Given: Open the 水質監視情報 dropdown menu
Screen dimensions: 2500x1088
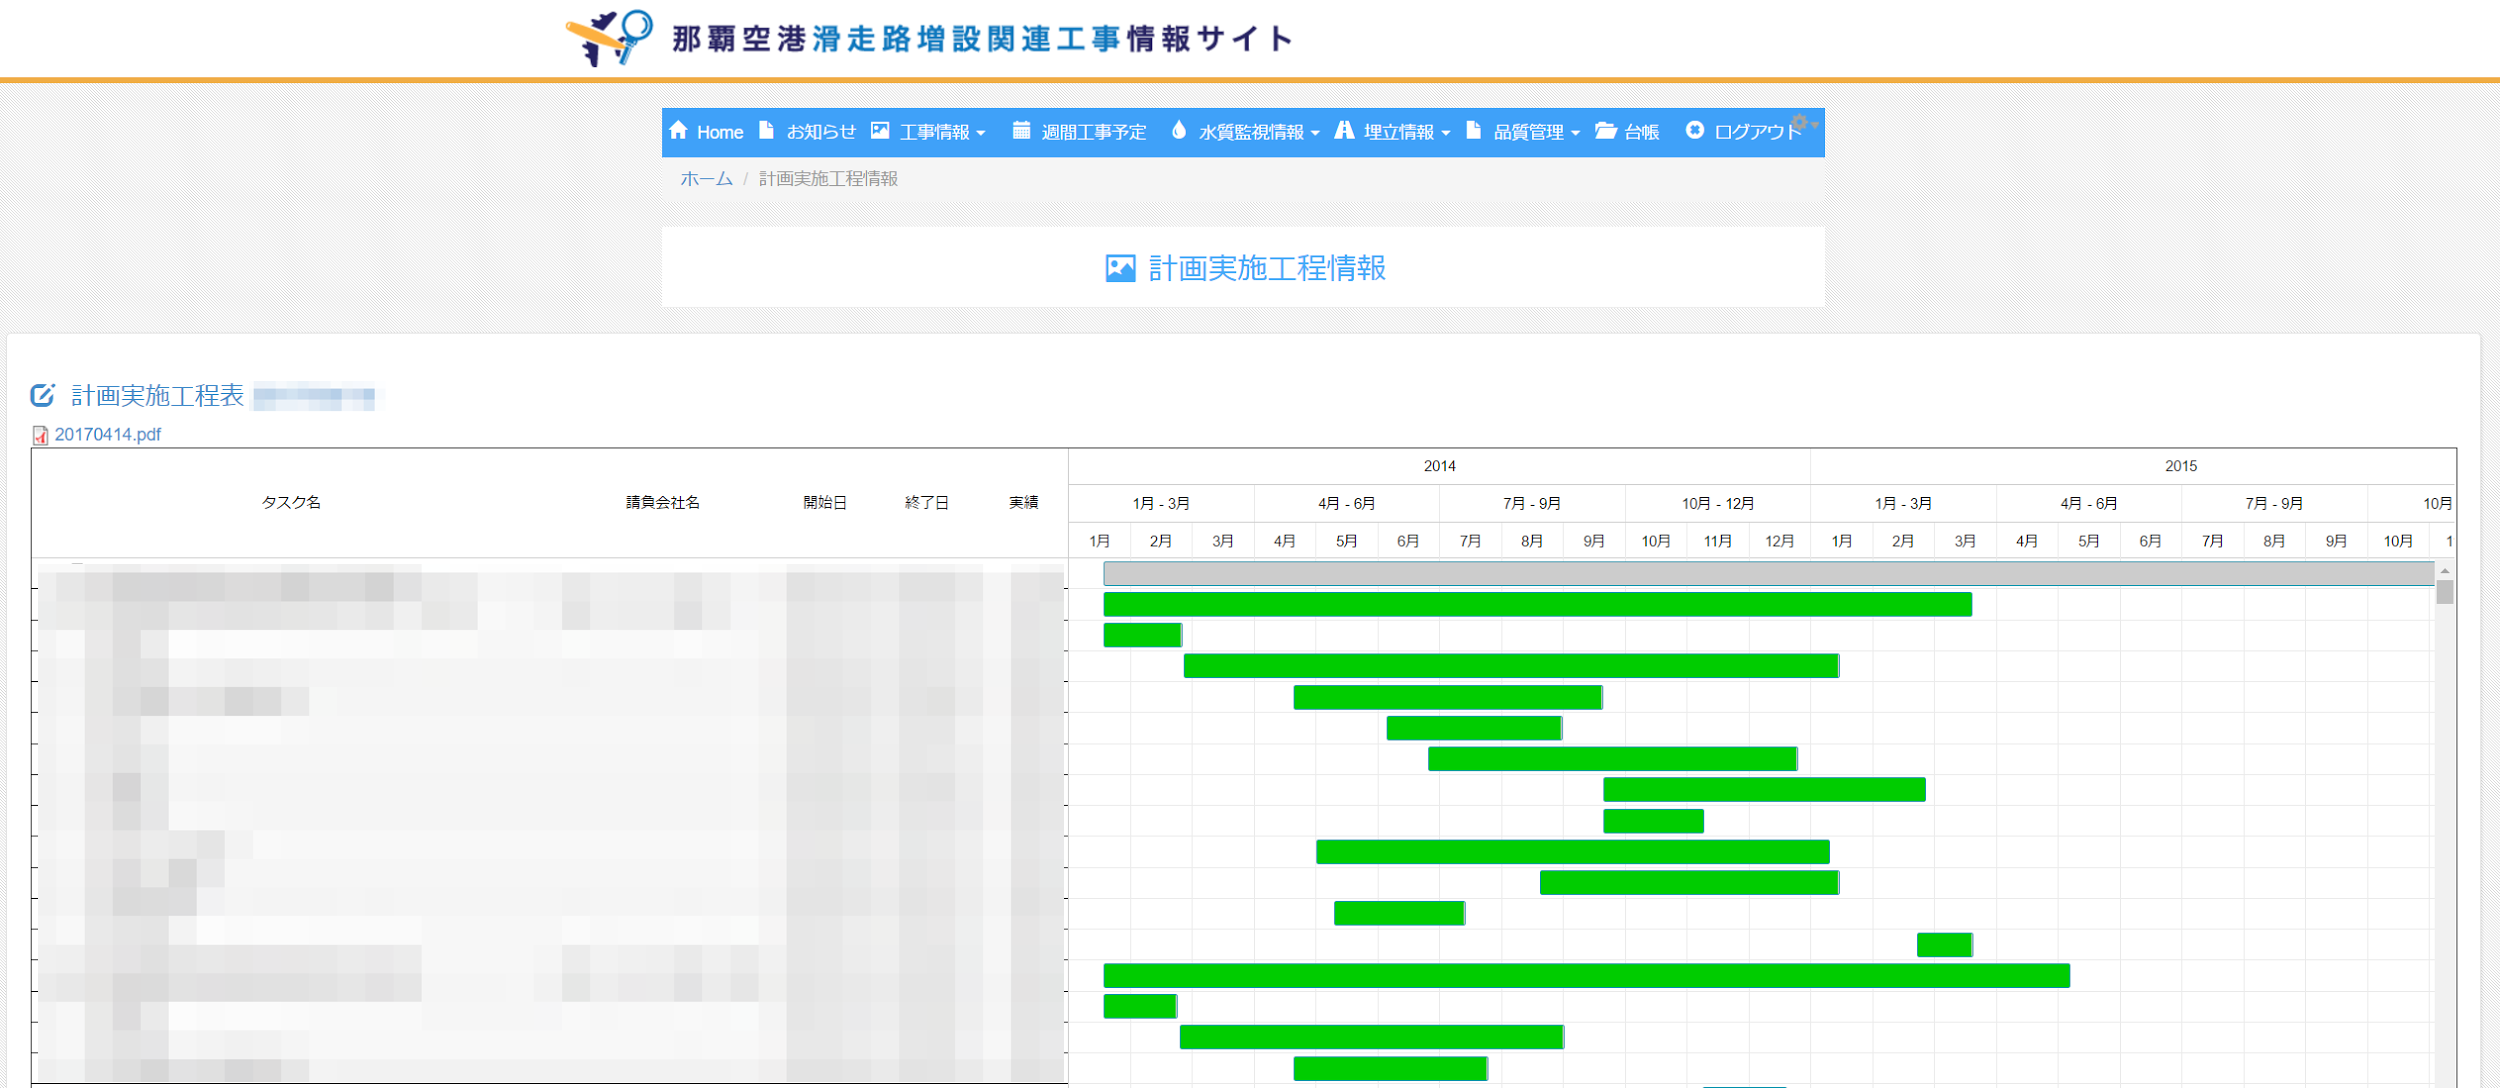Looking at the screenshot, I should (1252, 131).
